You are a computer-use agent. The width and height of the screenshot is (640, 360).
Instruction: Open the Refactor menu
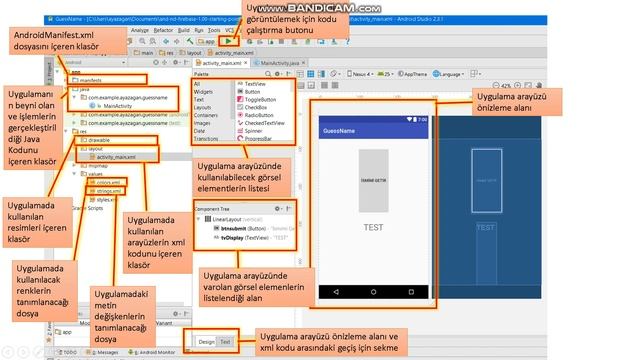coord(163,30)
